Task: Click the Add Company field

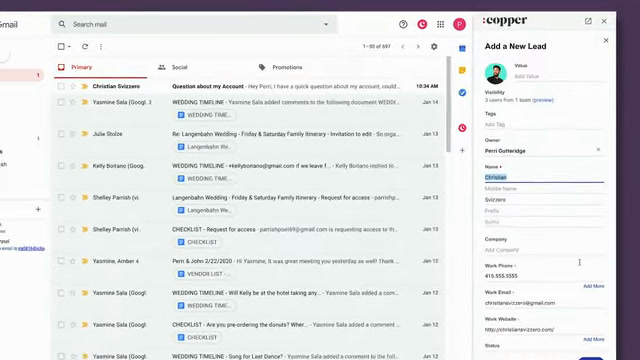Action: [x=544, y=250]
